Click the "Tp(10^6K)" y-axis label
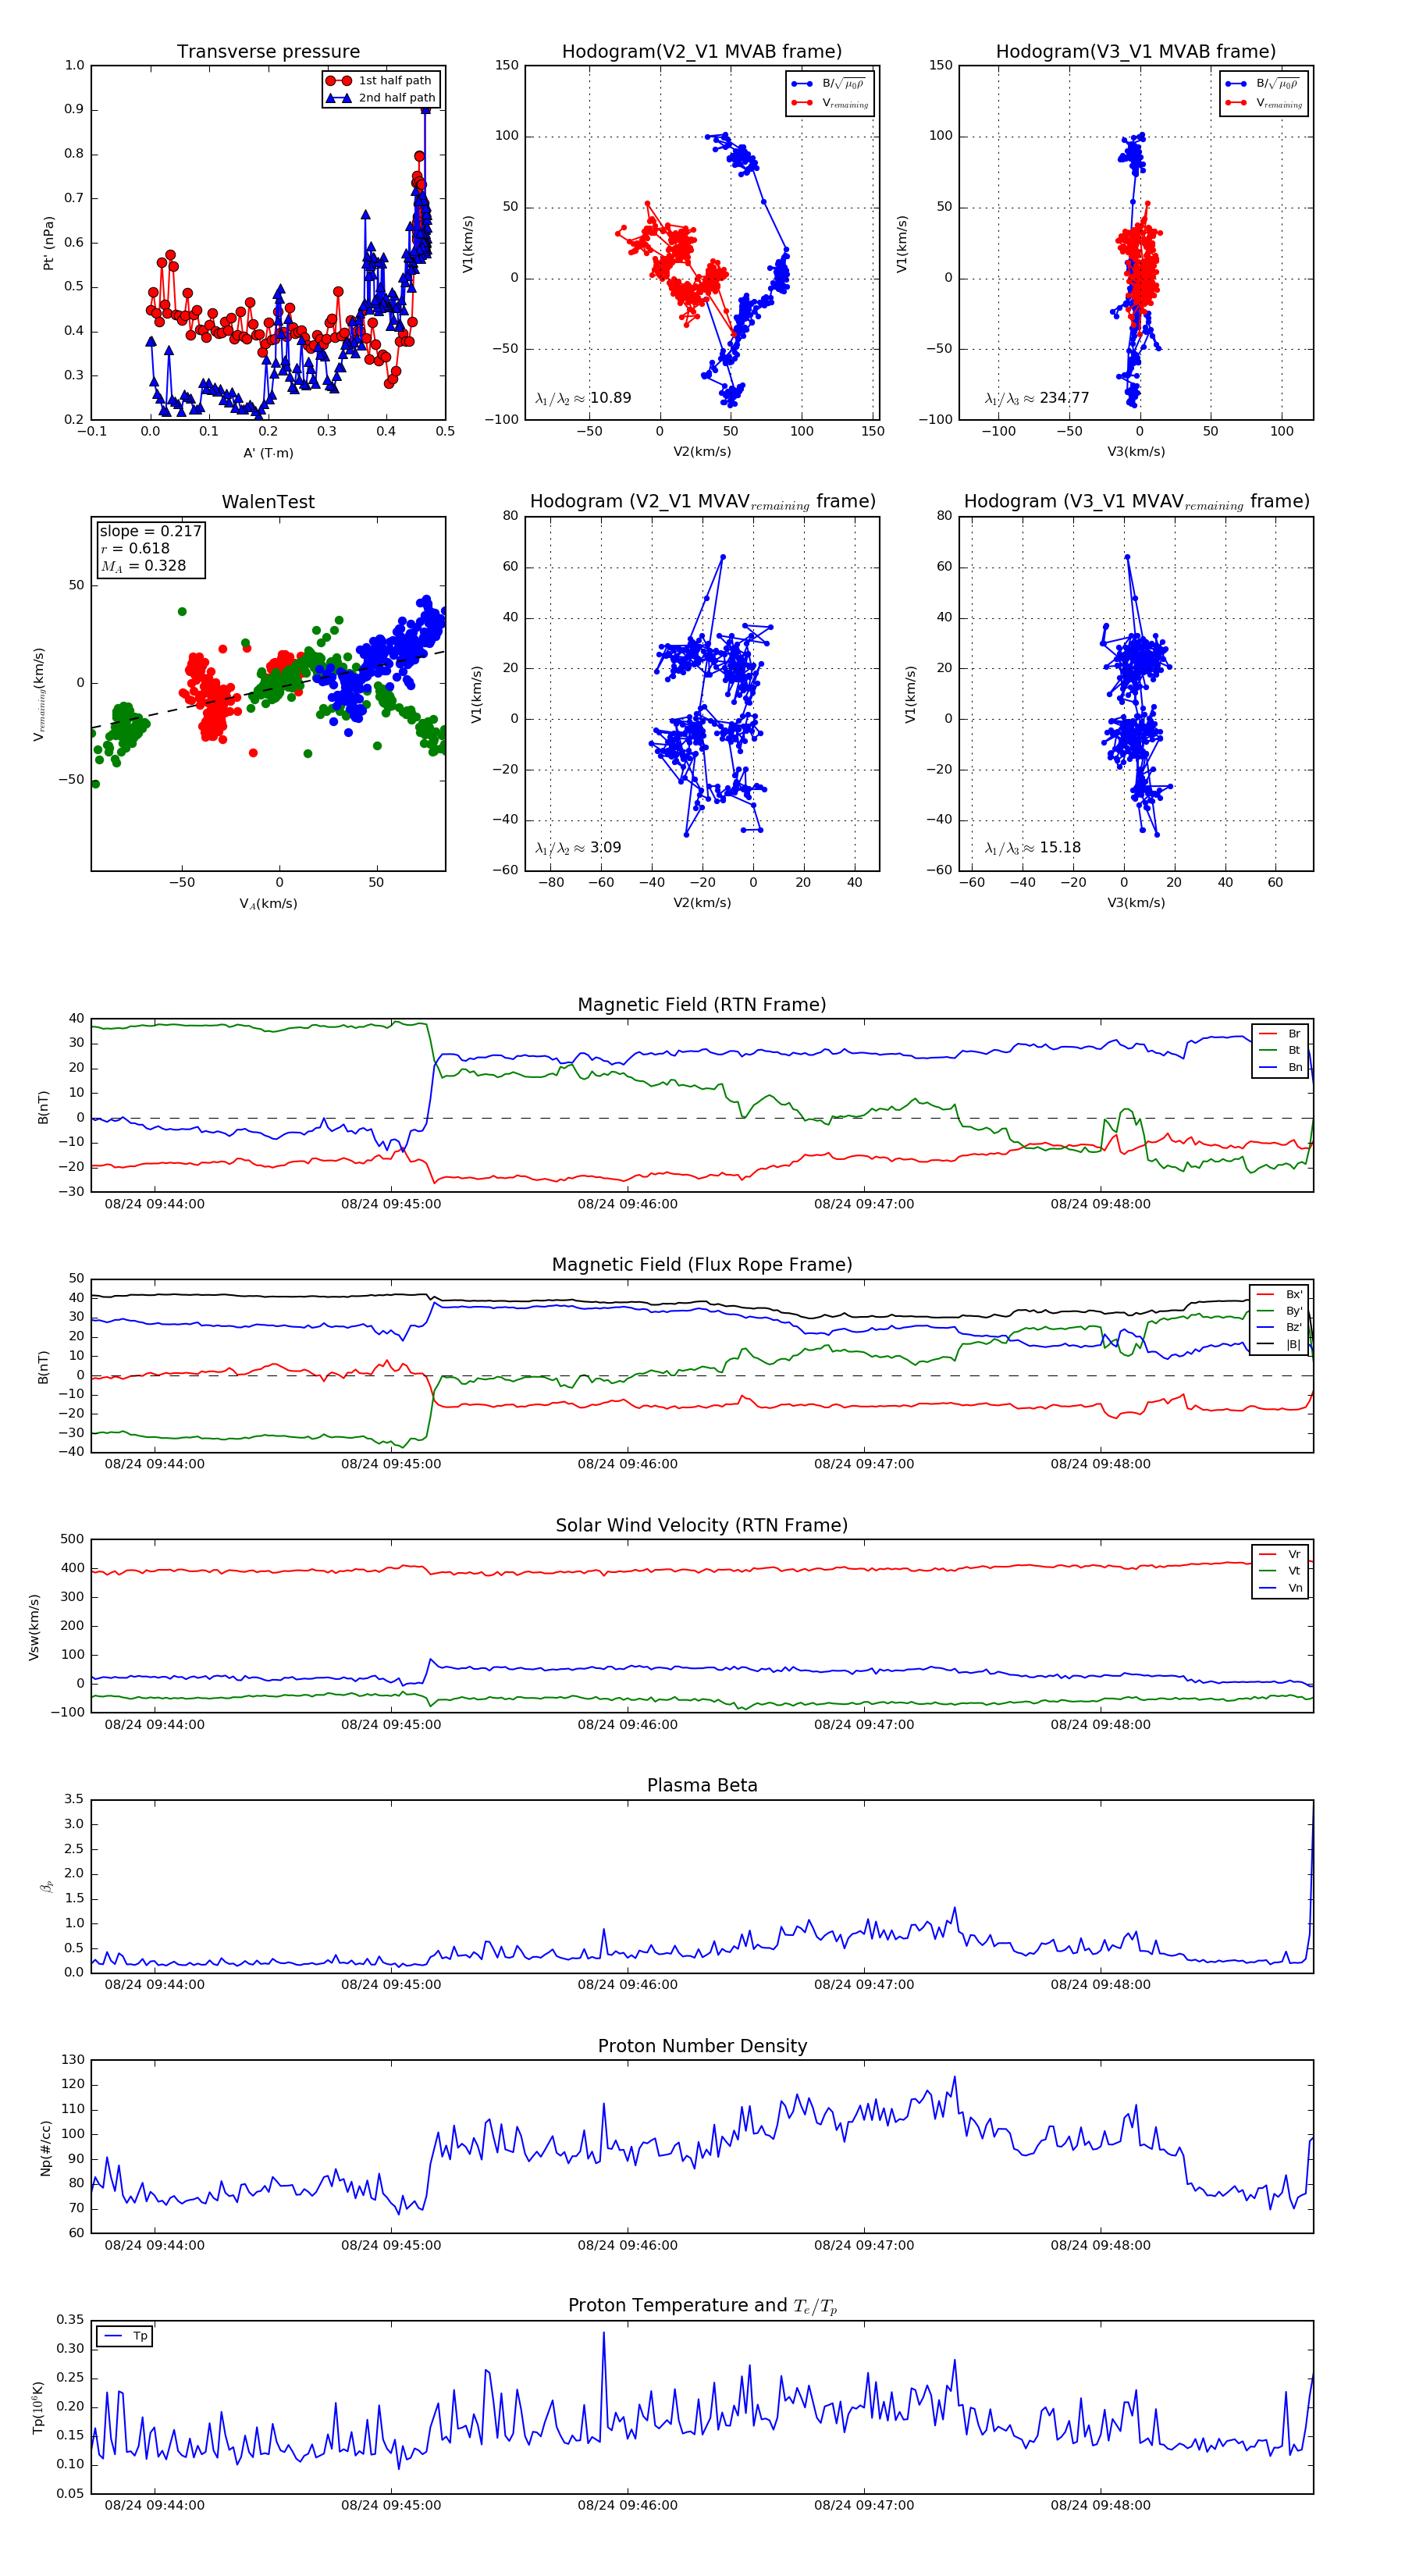Image resolution: width=1405 pixels, height=2576 pixels. tap(38, 2408)
